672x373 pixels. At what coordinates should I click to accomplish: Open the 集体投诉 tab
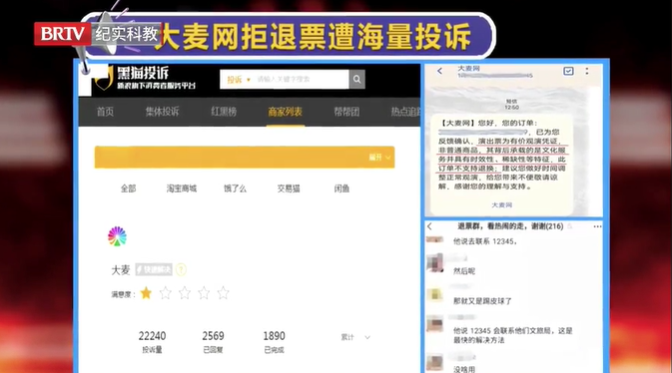162,112
